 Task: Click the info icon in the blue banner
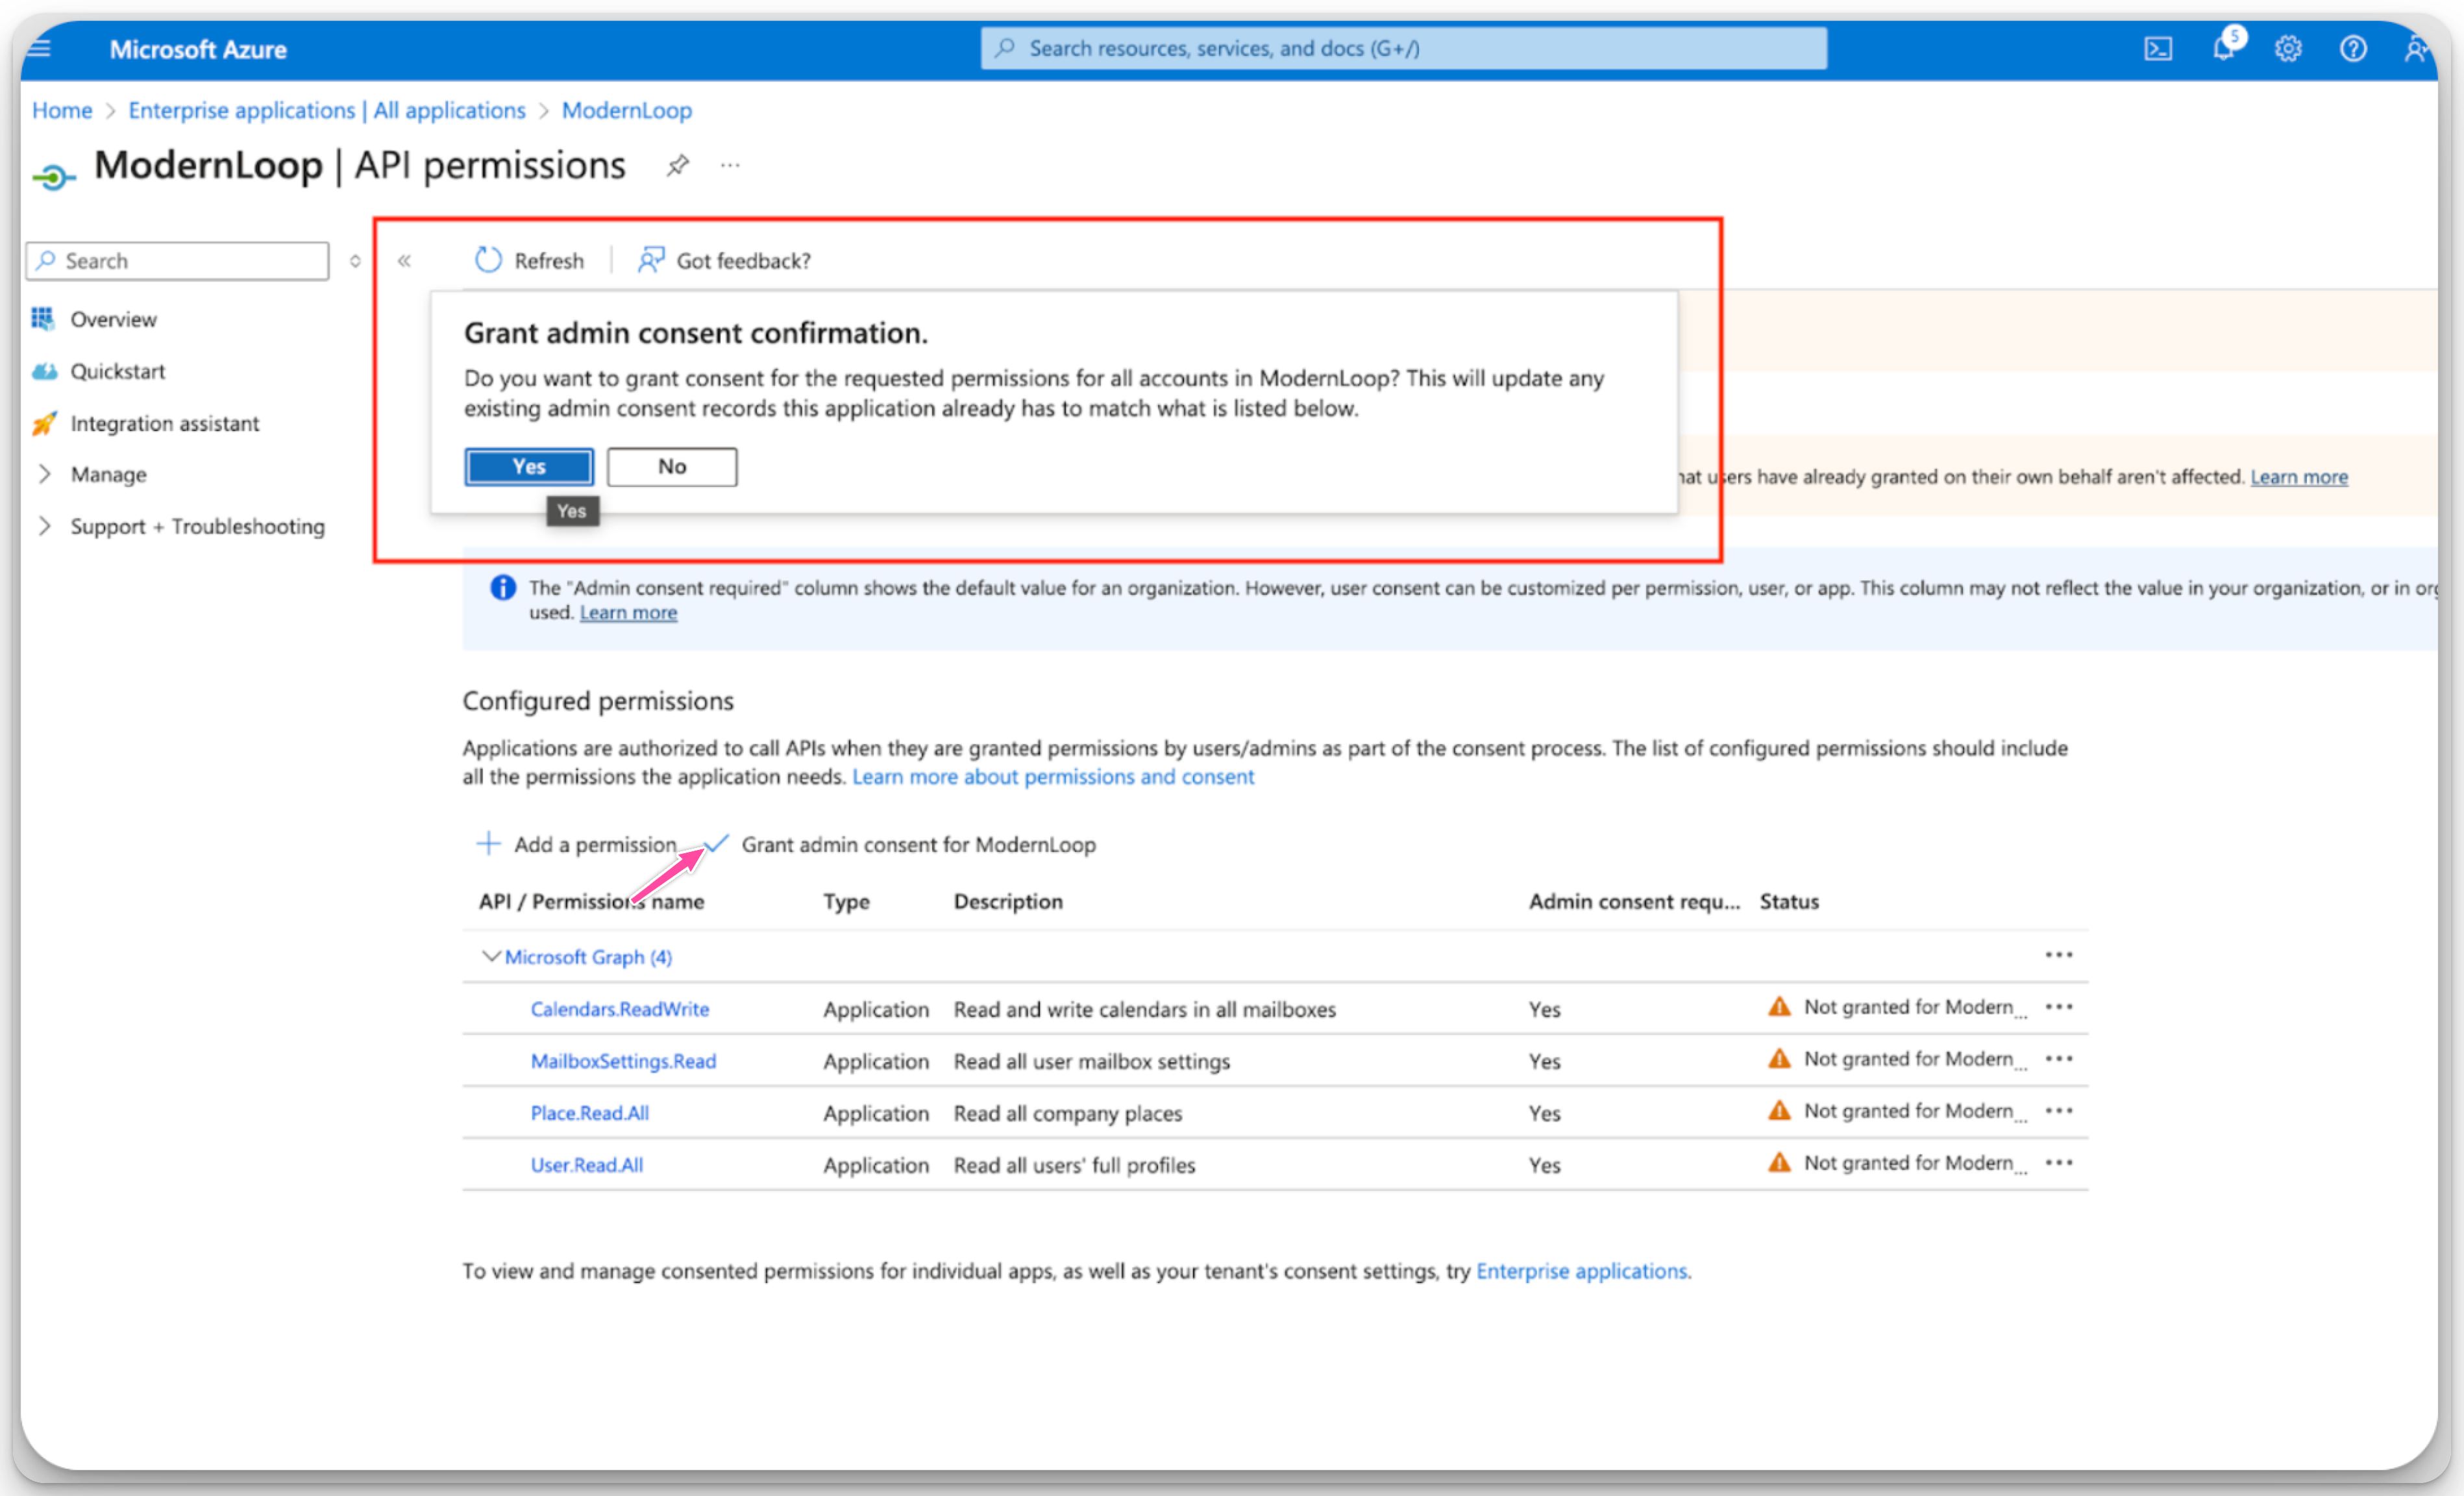point(503,588)
